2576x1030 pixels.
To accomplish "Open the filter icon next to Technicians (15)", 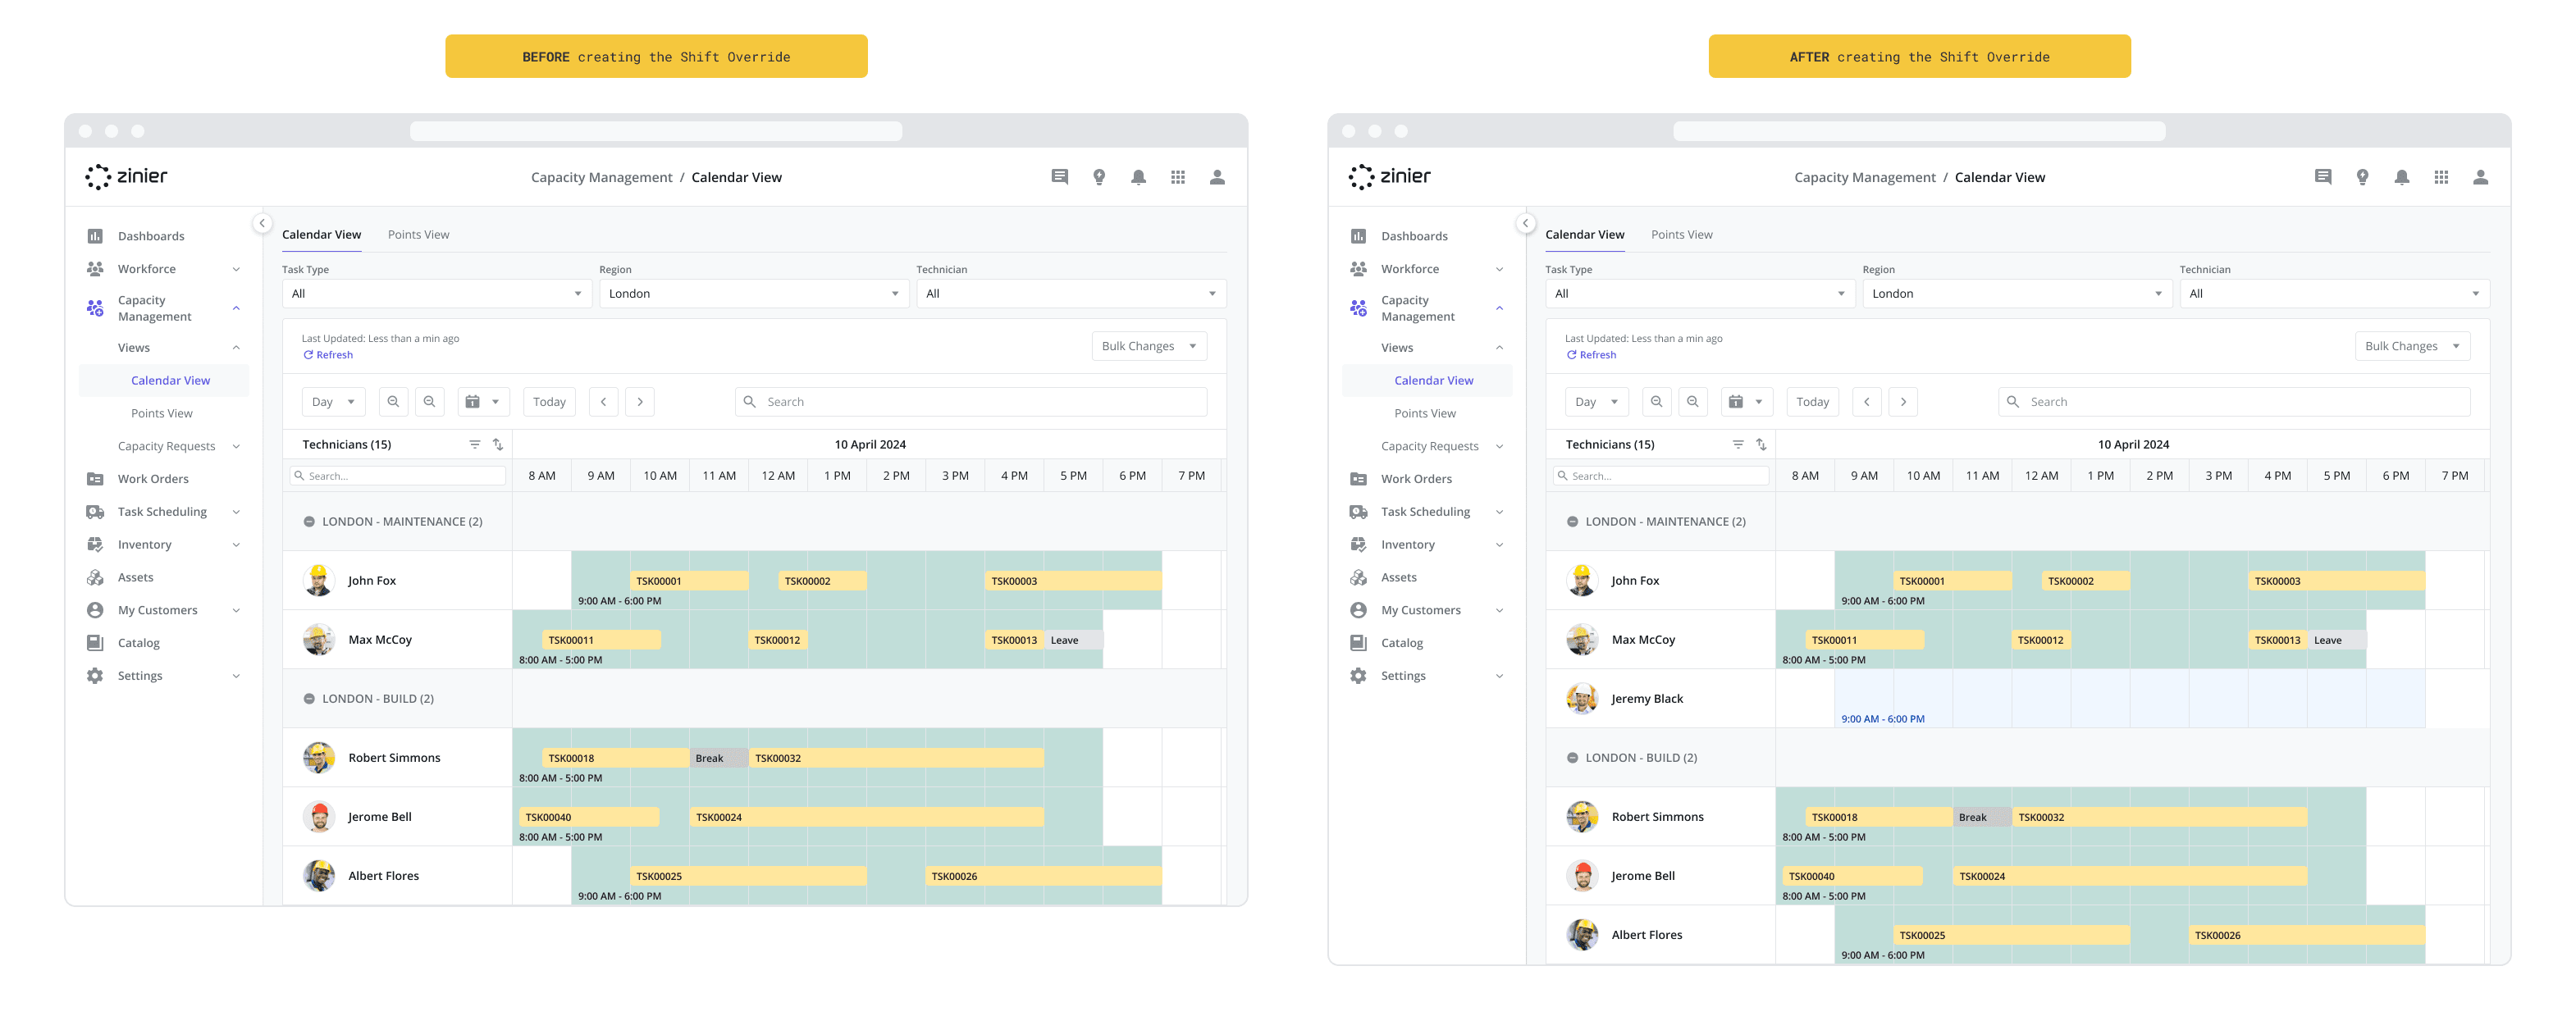I will 475,444.
